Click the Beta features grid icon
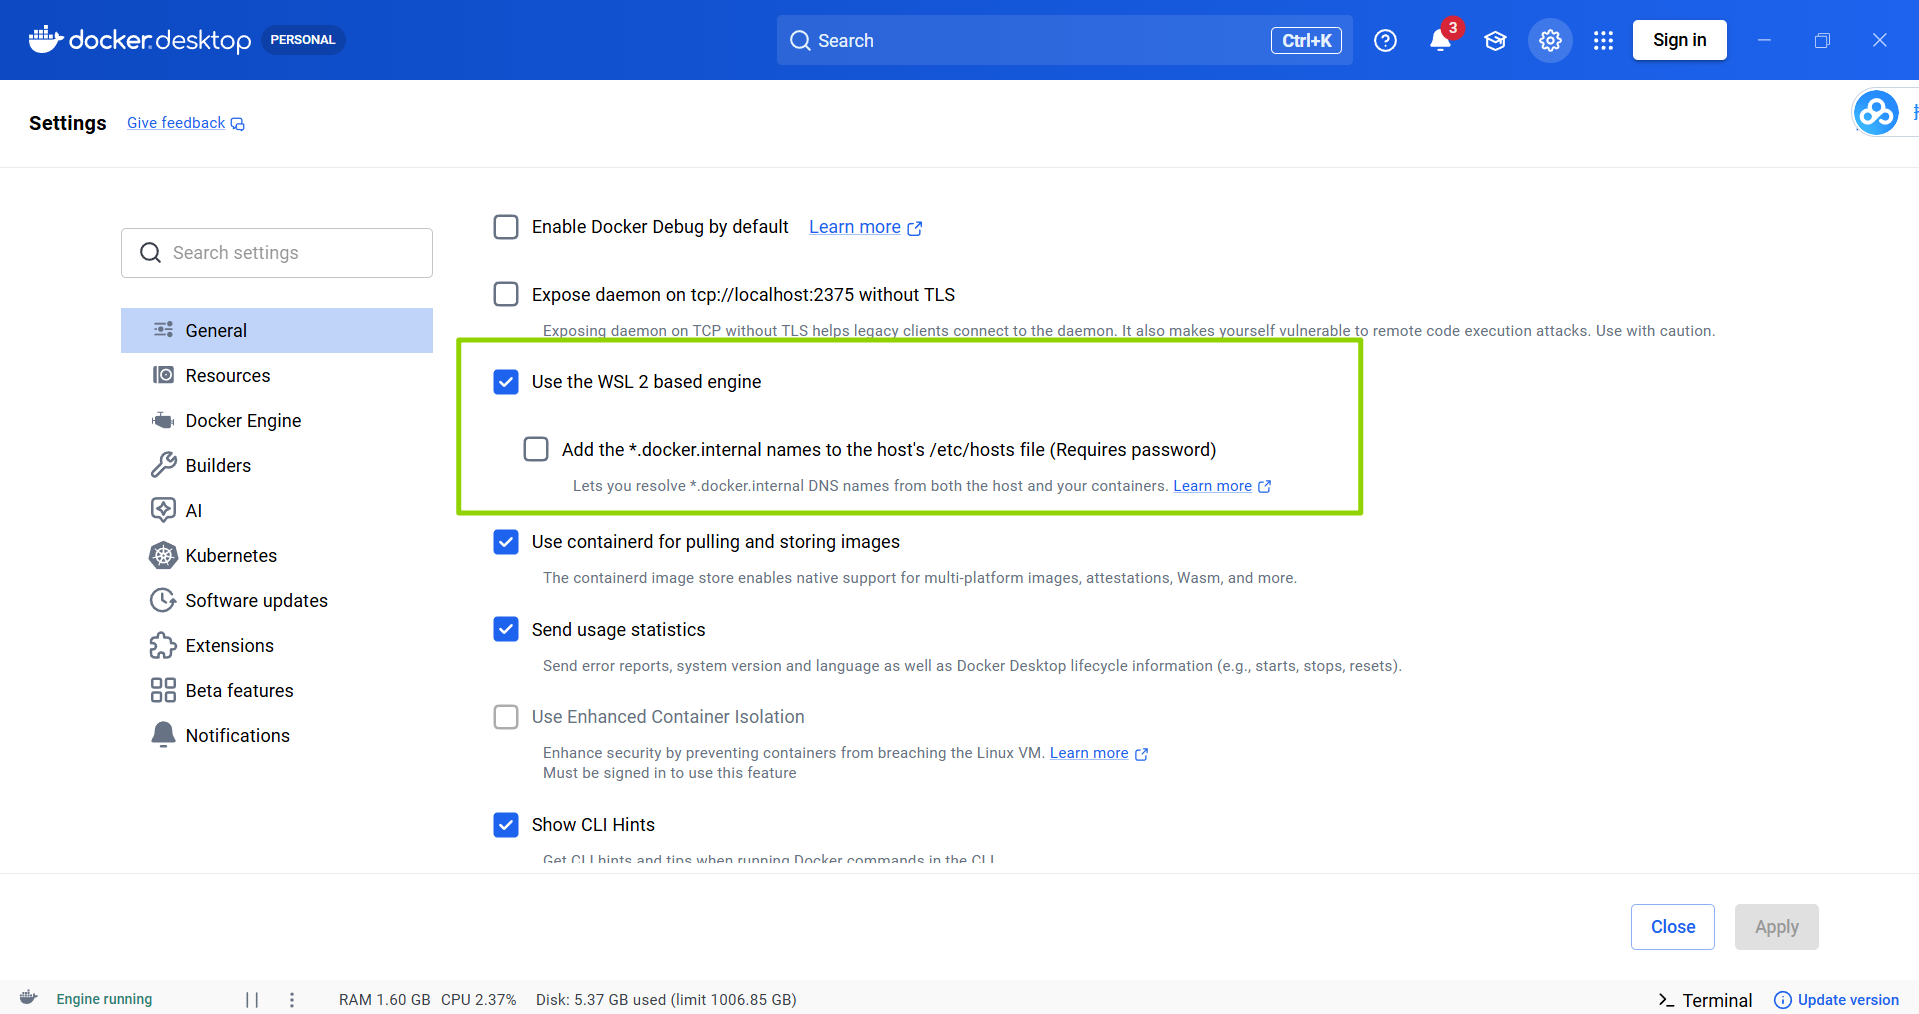 [163, 690]
